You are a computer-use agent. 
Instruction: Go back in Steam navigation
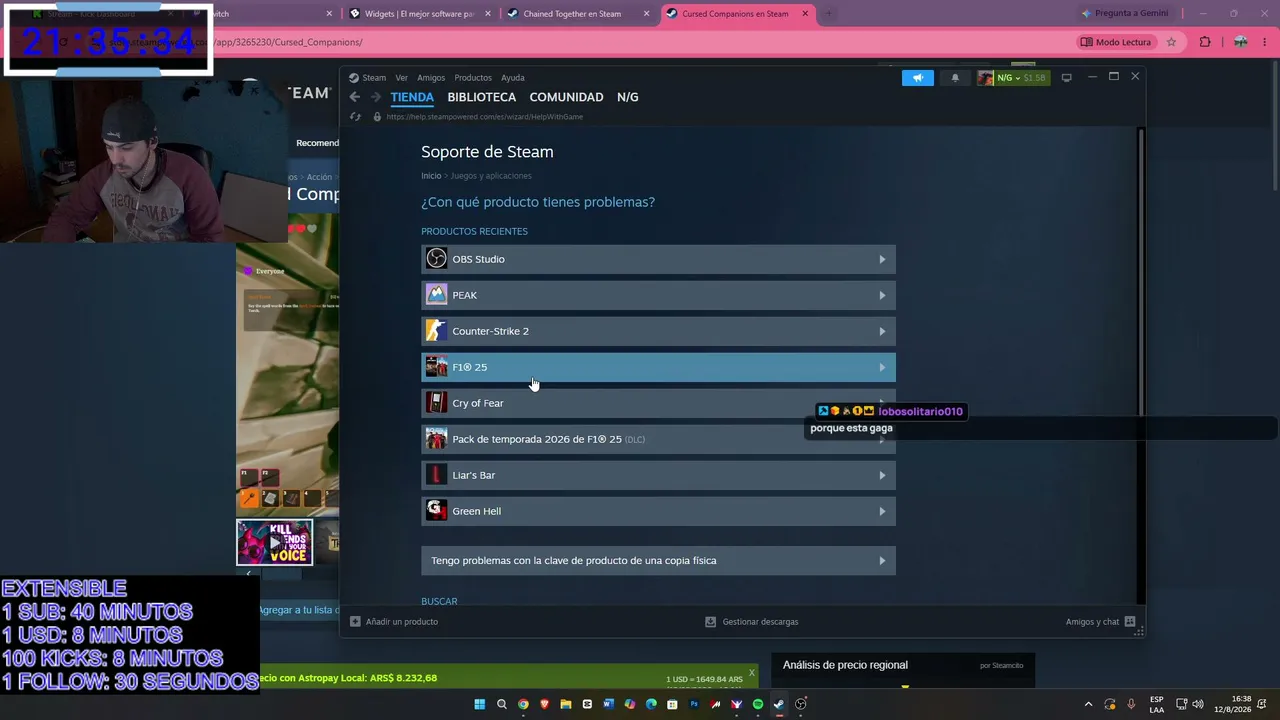pos(355,97)
